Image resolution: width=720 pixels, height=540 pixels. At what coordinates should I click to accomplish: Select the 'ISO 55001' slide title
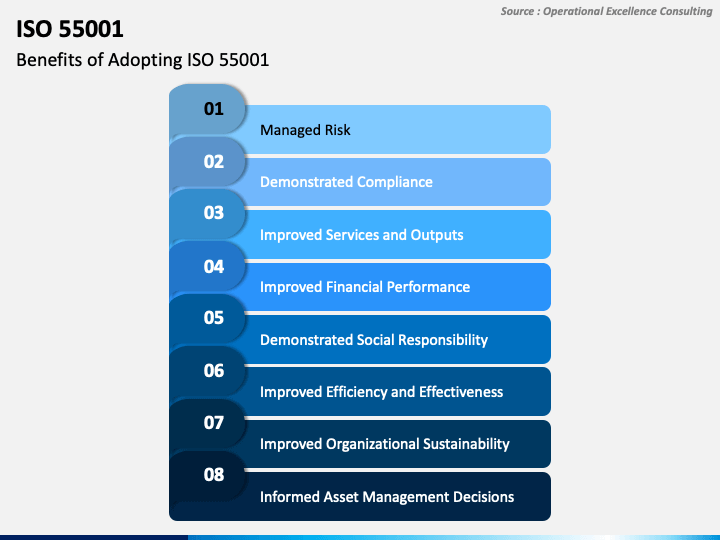coord(70,29)
